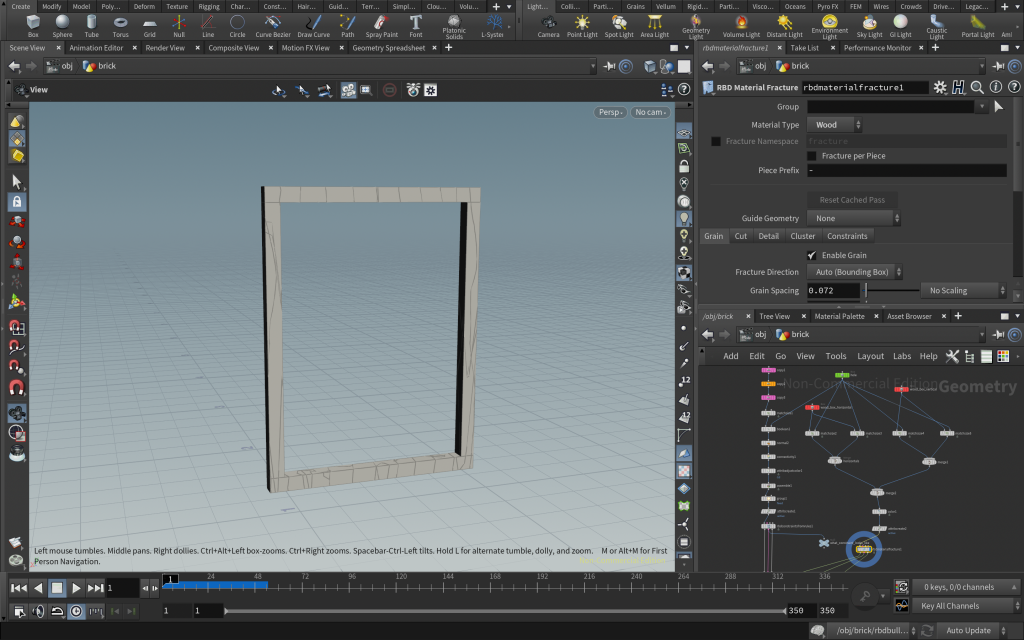
Task: Open the Key All Channels dropdown
Action: 967,605
